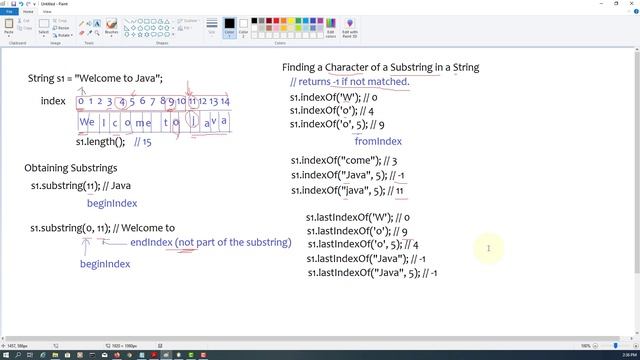
Task: Click Undo in quick access toolbar
Action: coord(21,4)
